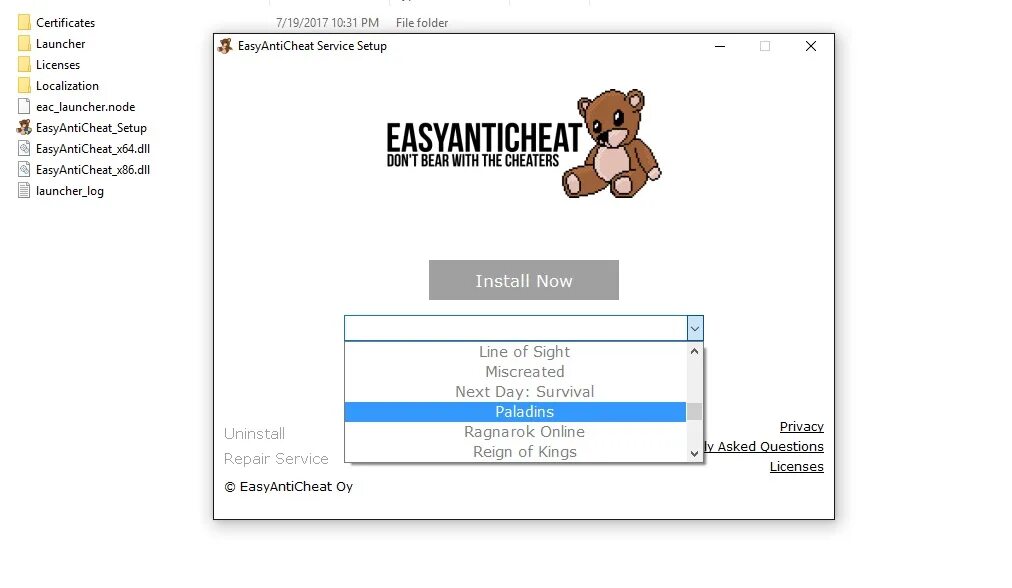Open the Frequently Asked Questions link
The width and height of the screenshot is (1012, 588).
click(764, 447)
